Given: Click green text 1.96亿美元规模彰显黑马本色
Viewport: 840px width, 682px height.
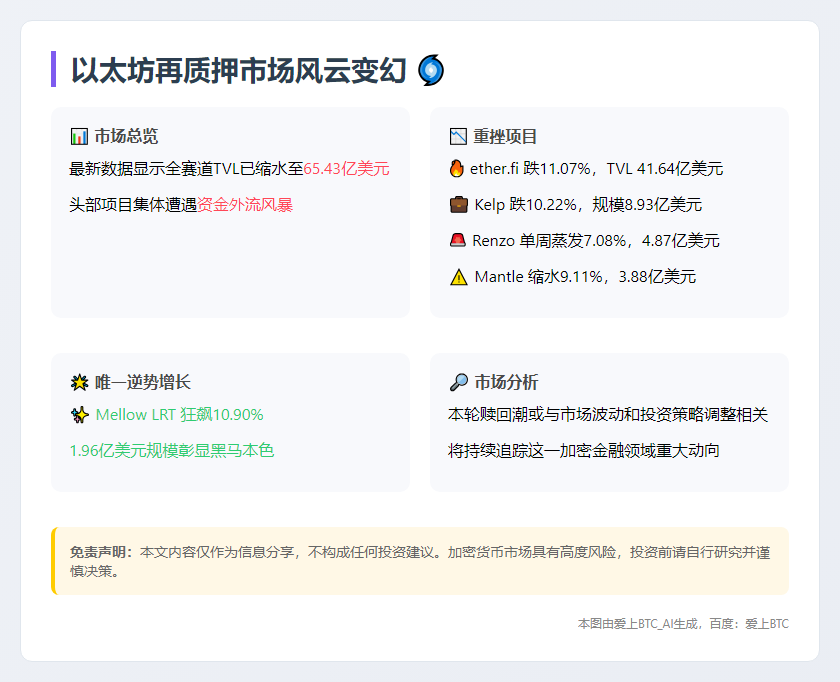Looking at the screenshot, I should click(171, 451).
